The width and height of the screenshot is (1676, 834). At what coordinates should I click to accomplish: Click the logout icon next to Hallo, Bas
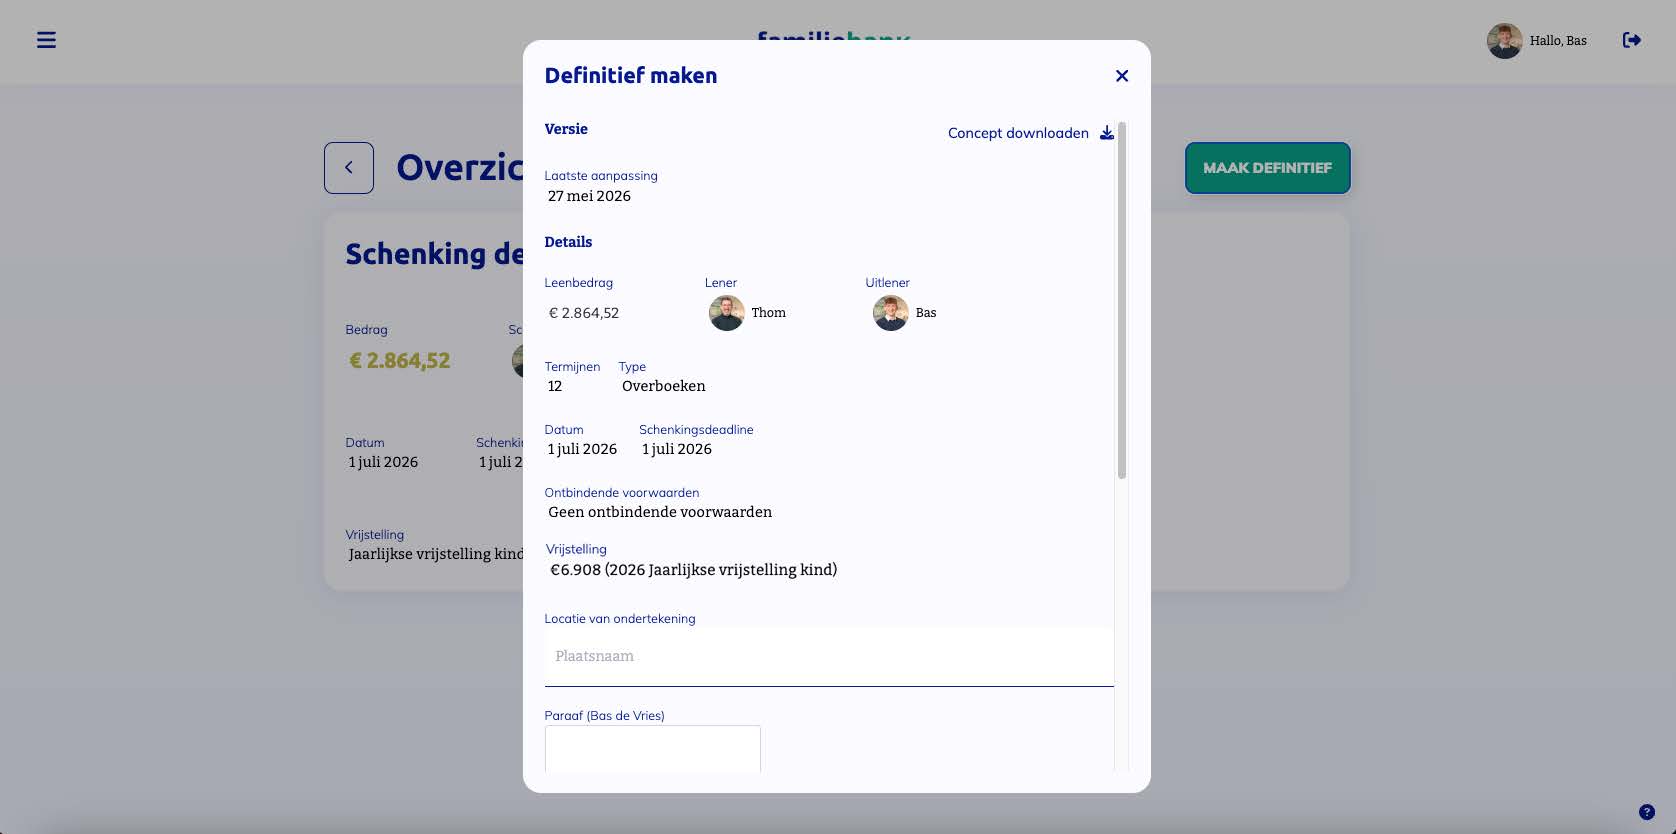point(1631,40)
